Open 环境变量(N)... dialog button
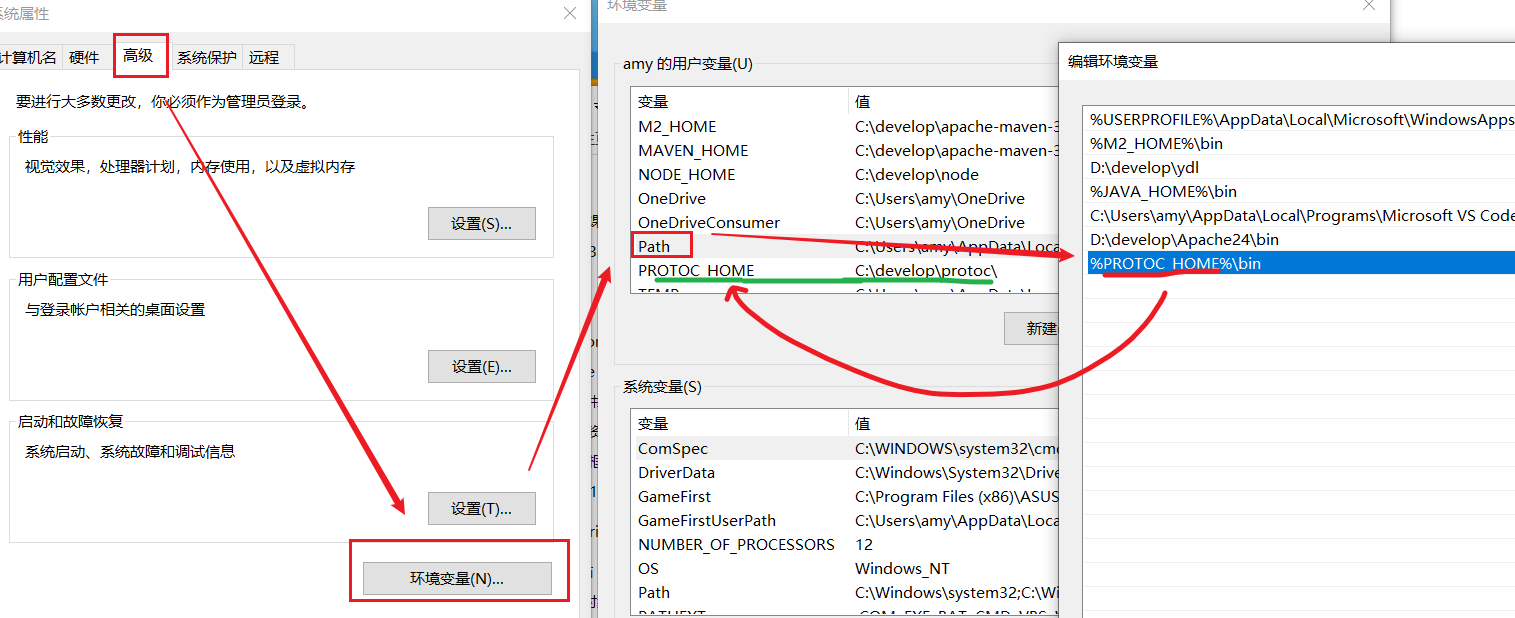This screenshot has height=618, width=1515. tap(457, 578)
